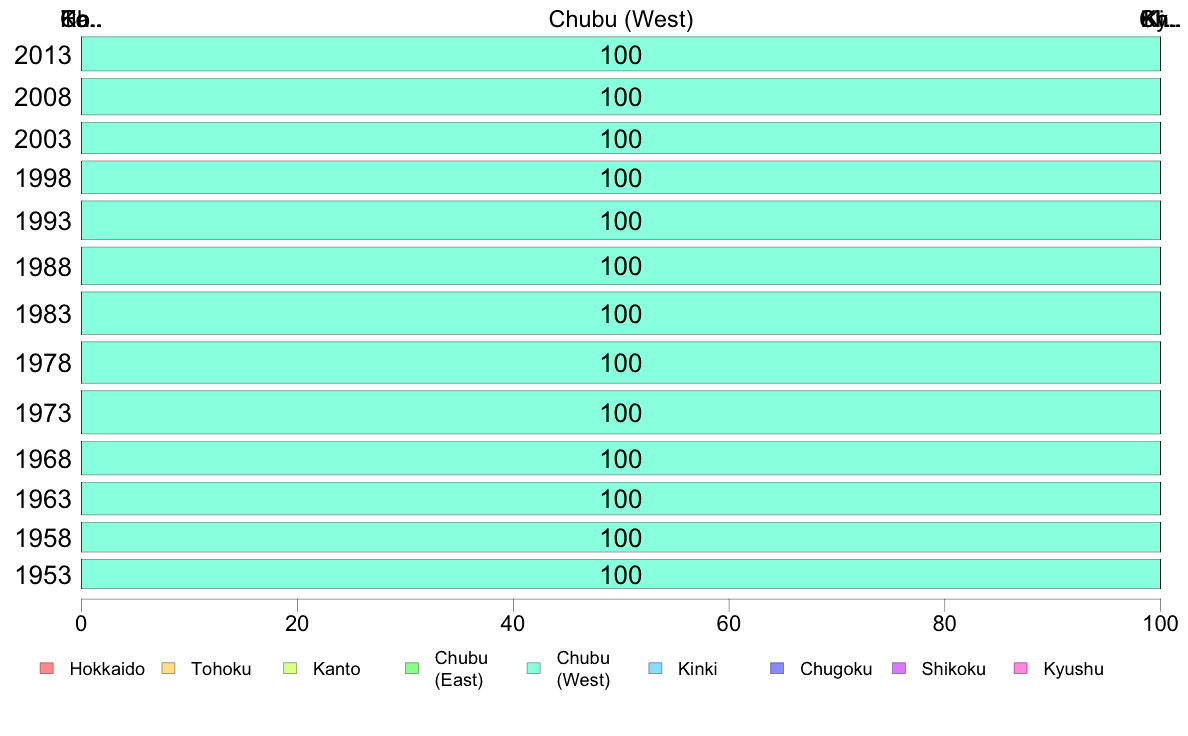The image size is (1188, 736).
Task: Click the Shikoku purple legend swatch
Action: tap(898, 669)
